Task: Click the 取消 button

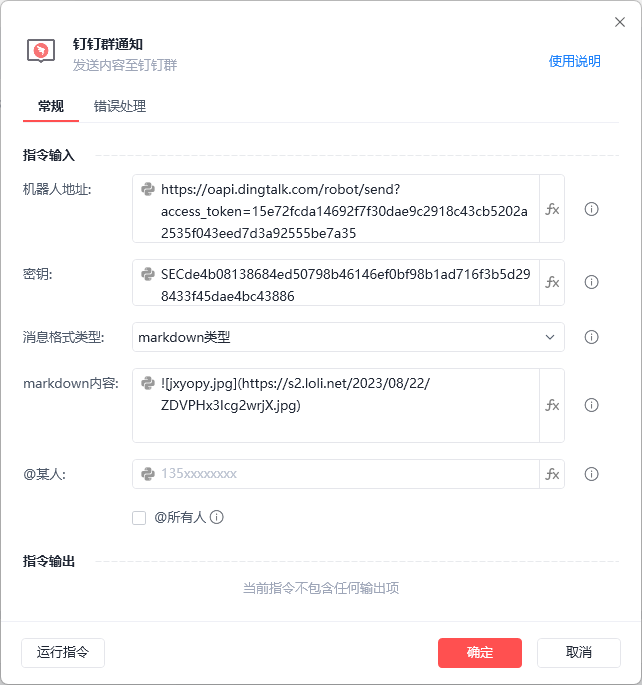Action: [579, 653]
